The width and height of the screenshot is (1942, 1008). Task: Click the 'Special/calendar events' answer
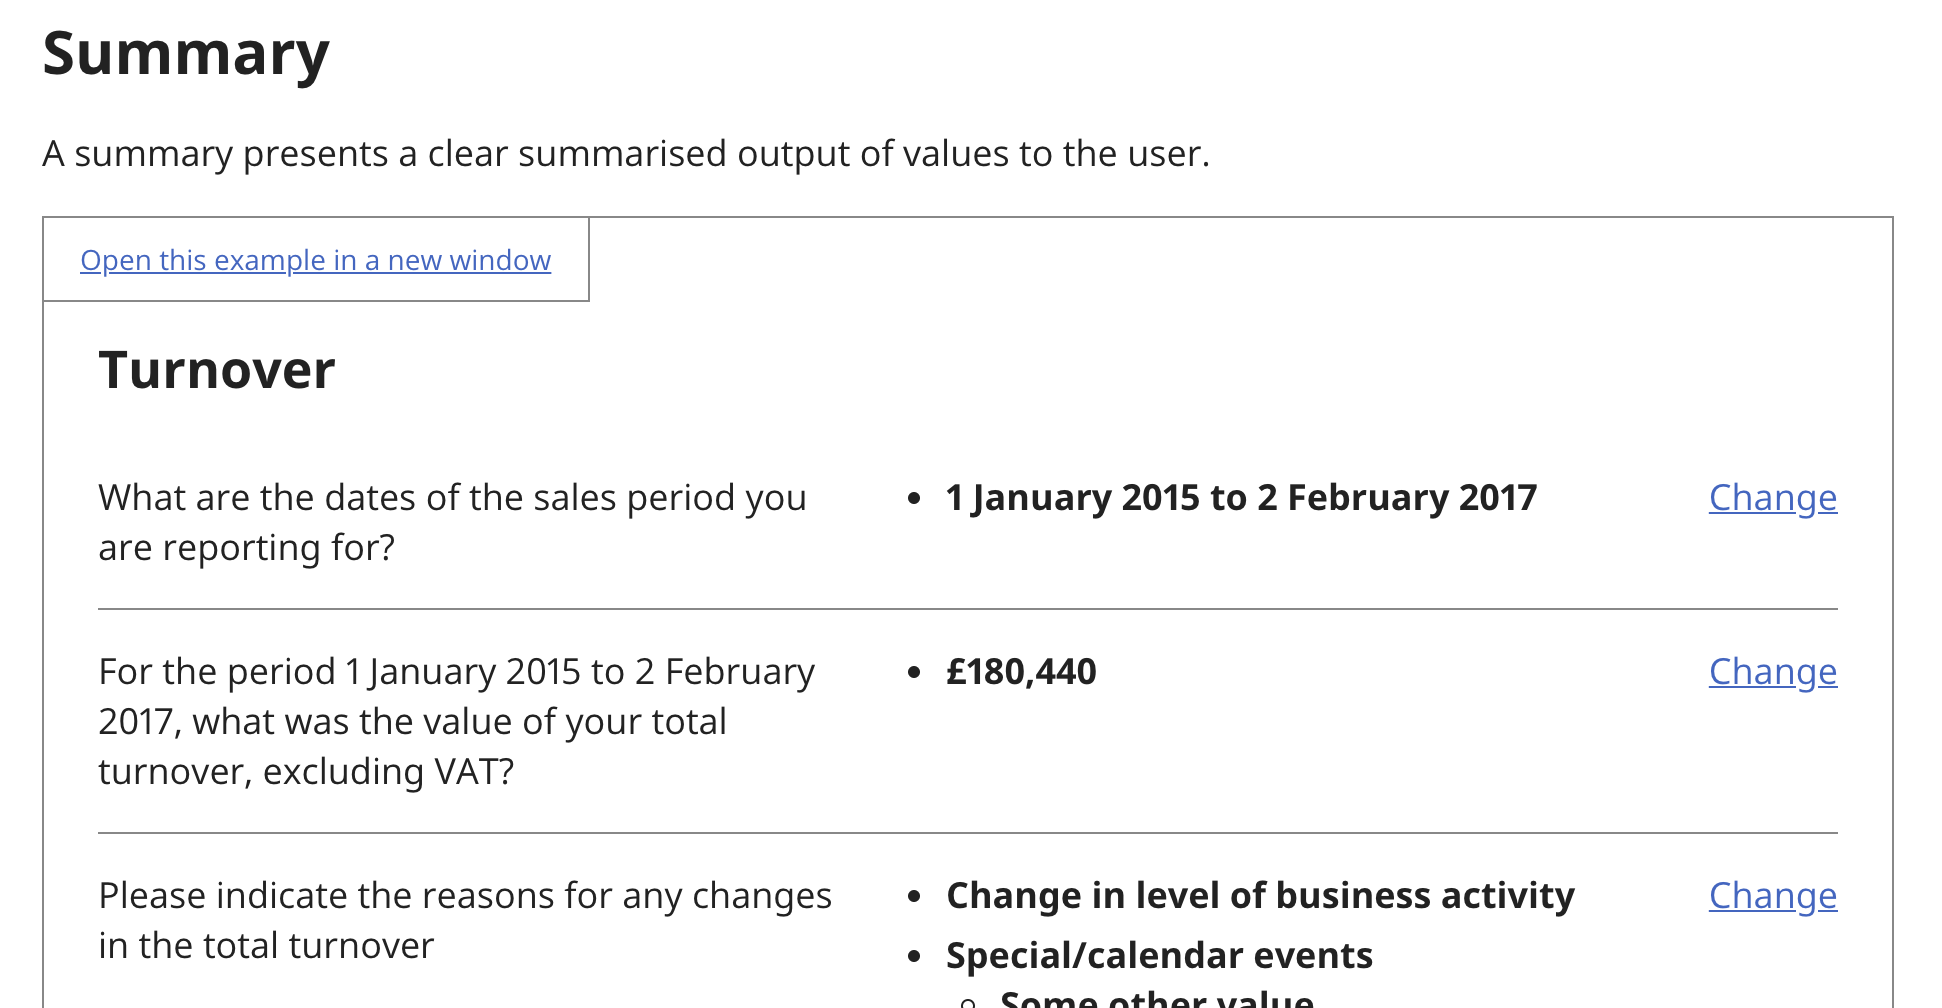pyautogui.click(x=1159, y=956)
